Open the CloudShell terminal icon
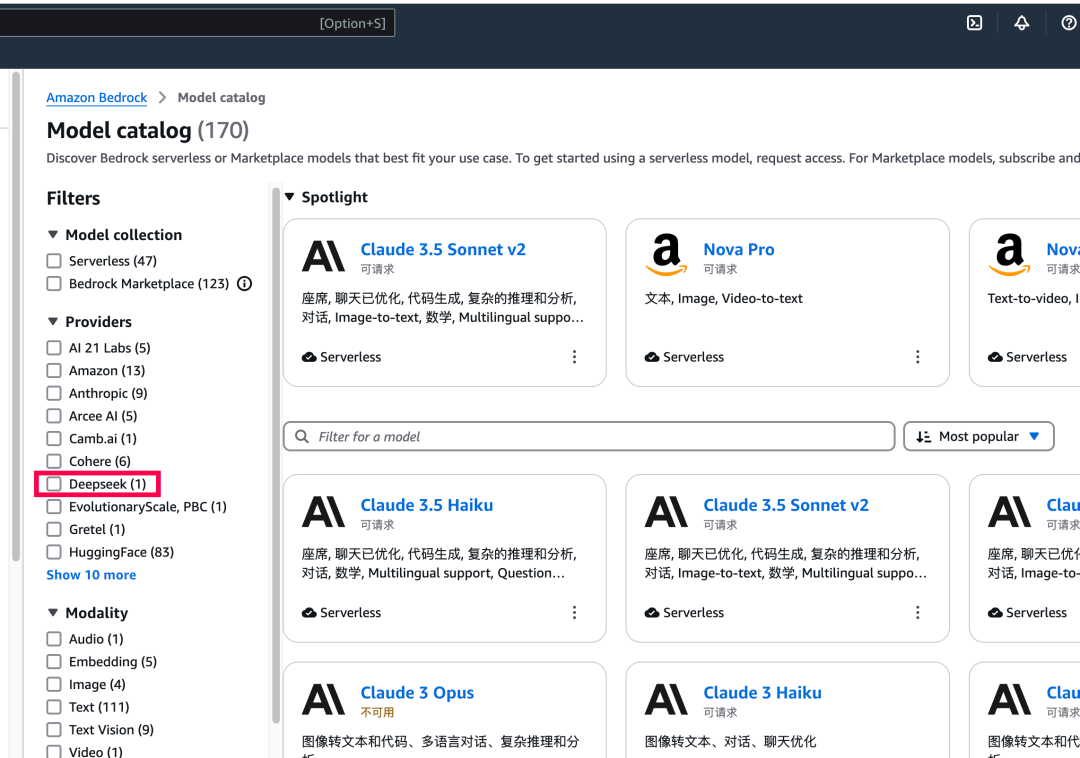 (974, 23)
